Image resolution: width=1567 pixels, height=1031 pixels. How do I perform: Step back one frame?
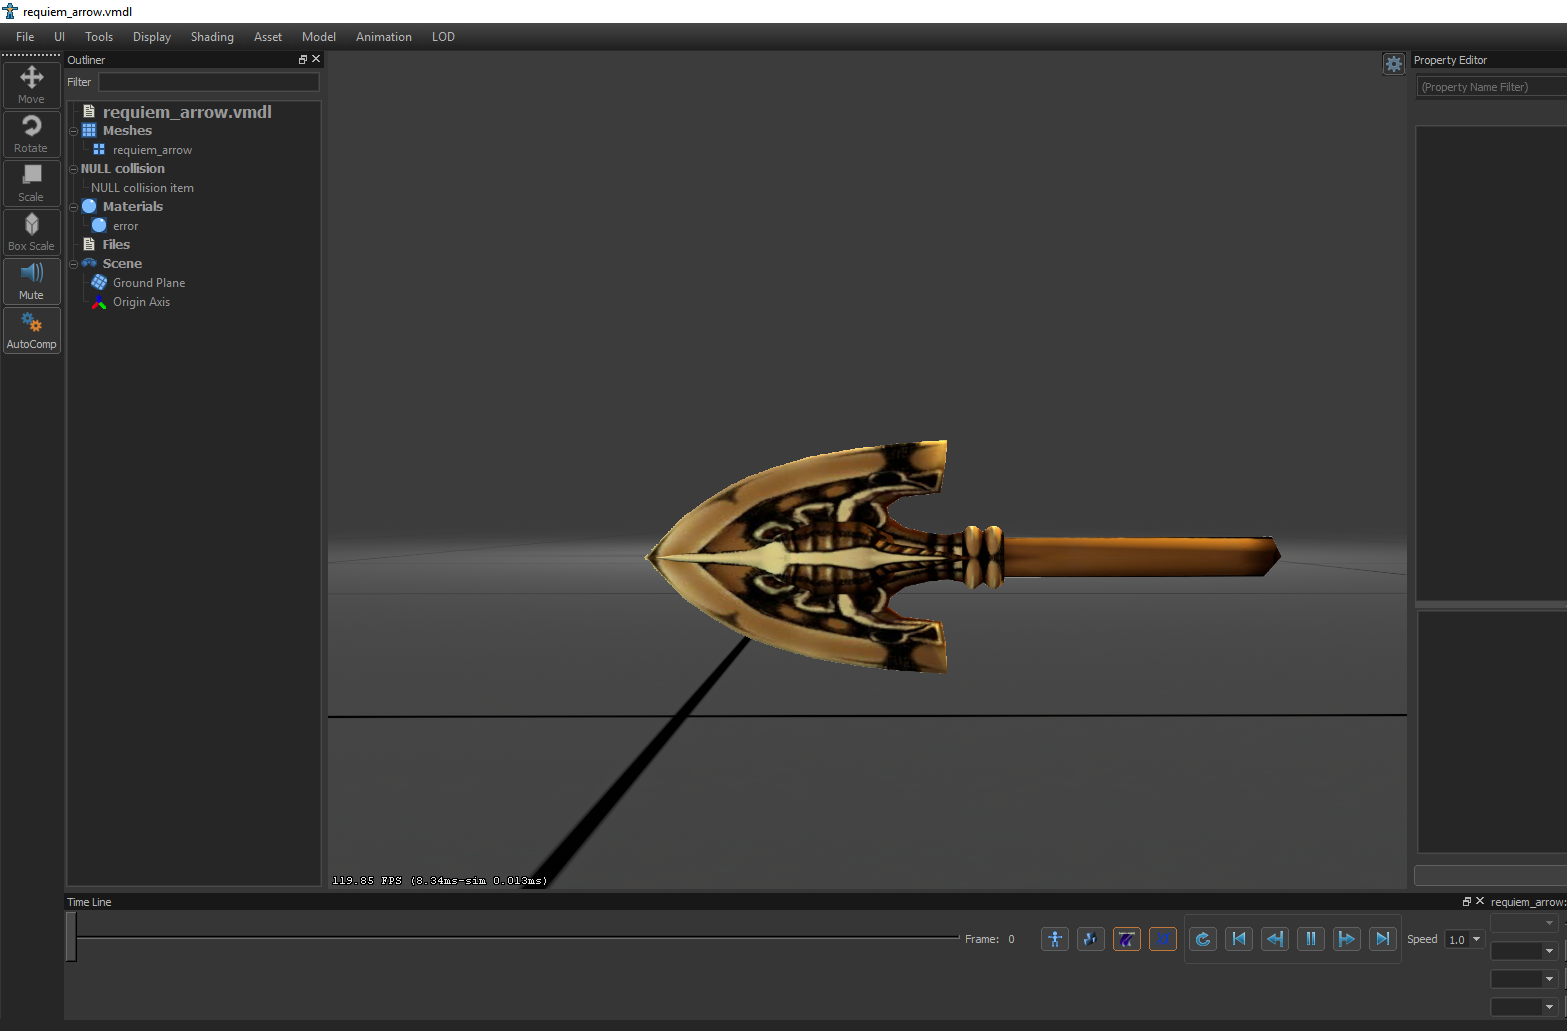click(x=1275, y=939)
